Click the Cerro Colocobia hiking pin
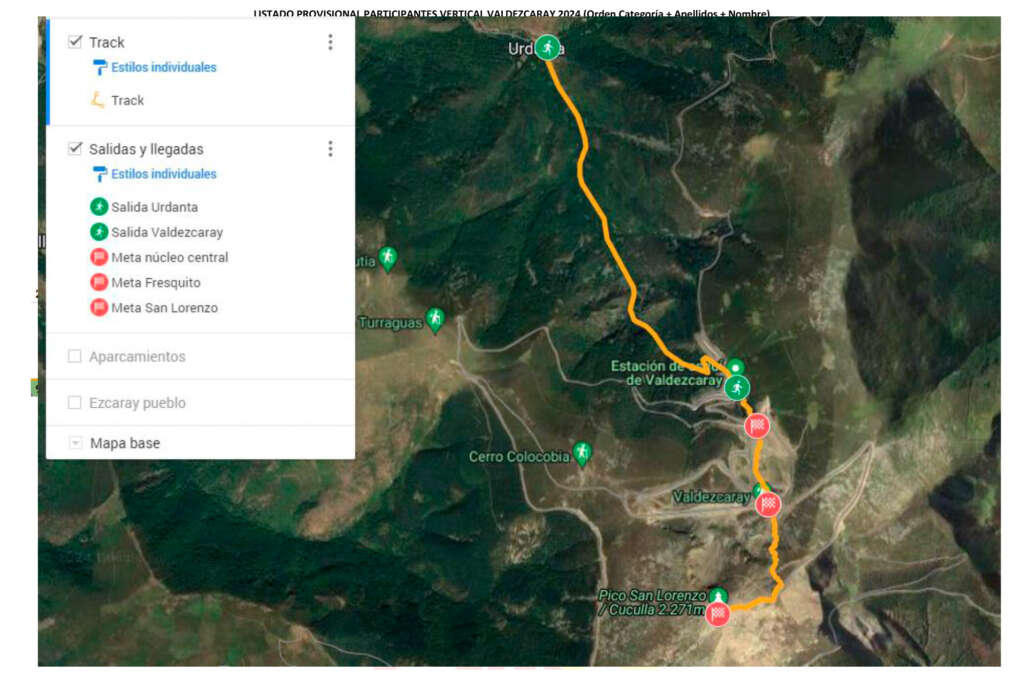This screenshot has width=1024, height=682. point(582,454)
